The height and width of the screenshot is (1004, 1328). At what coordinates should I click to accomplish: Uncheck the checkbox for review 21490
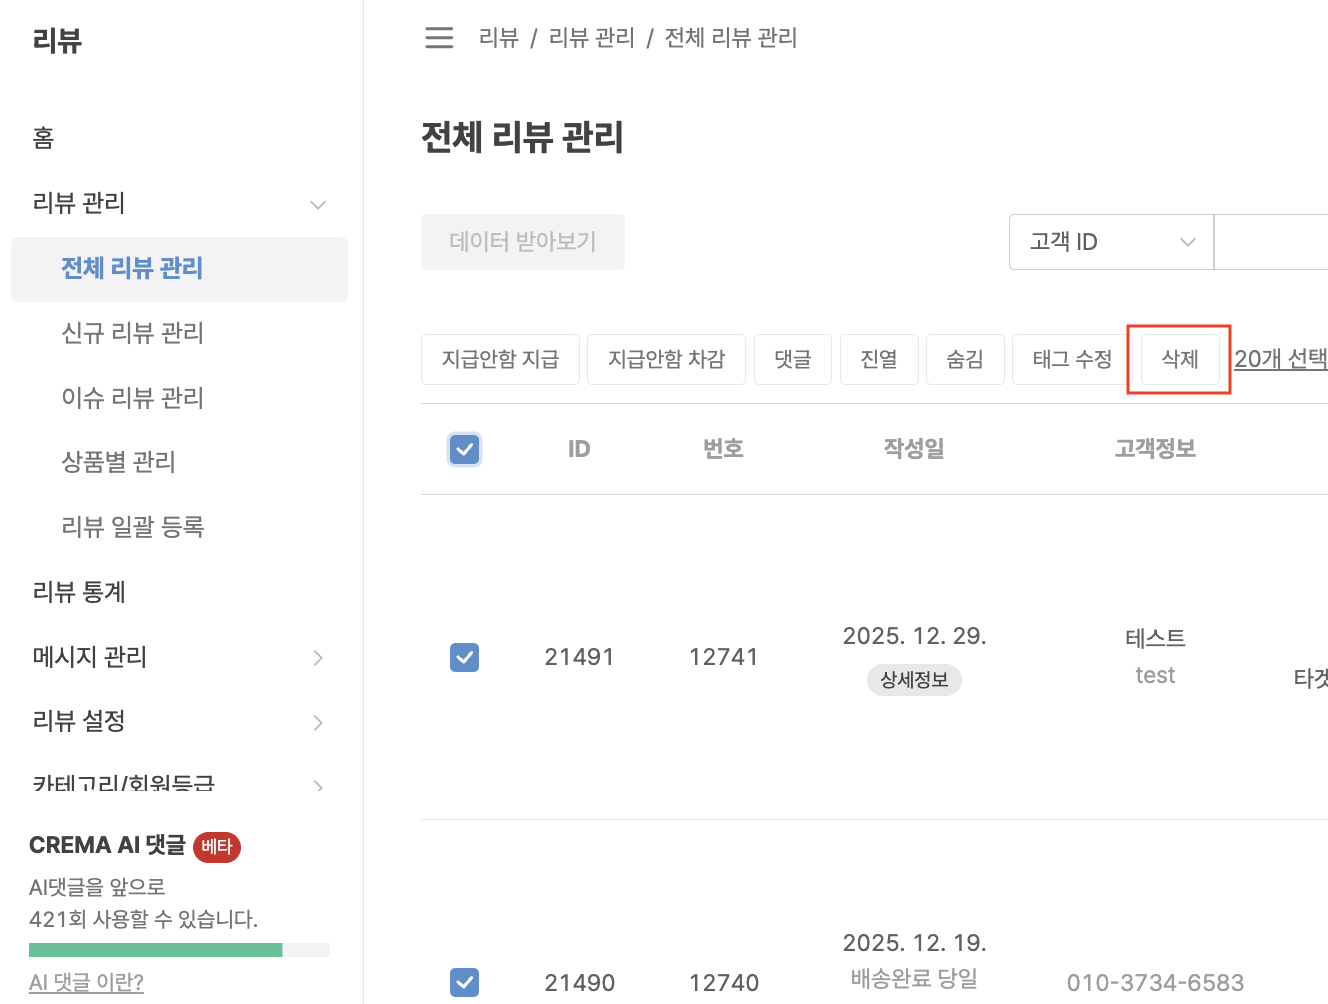coord(465,982)
